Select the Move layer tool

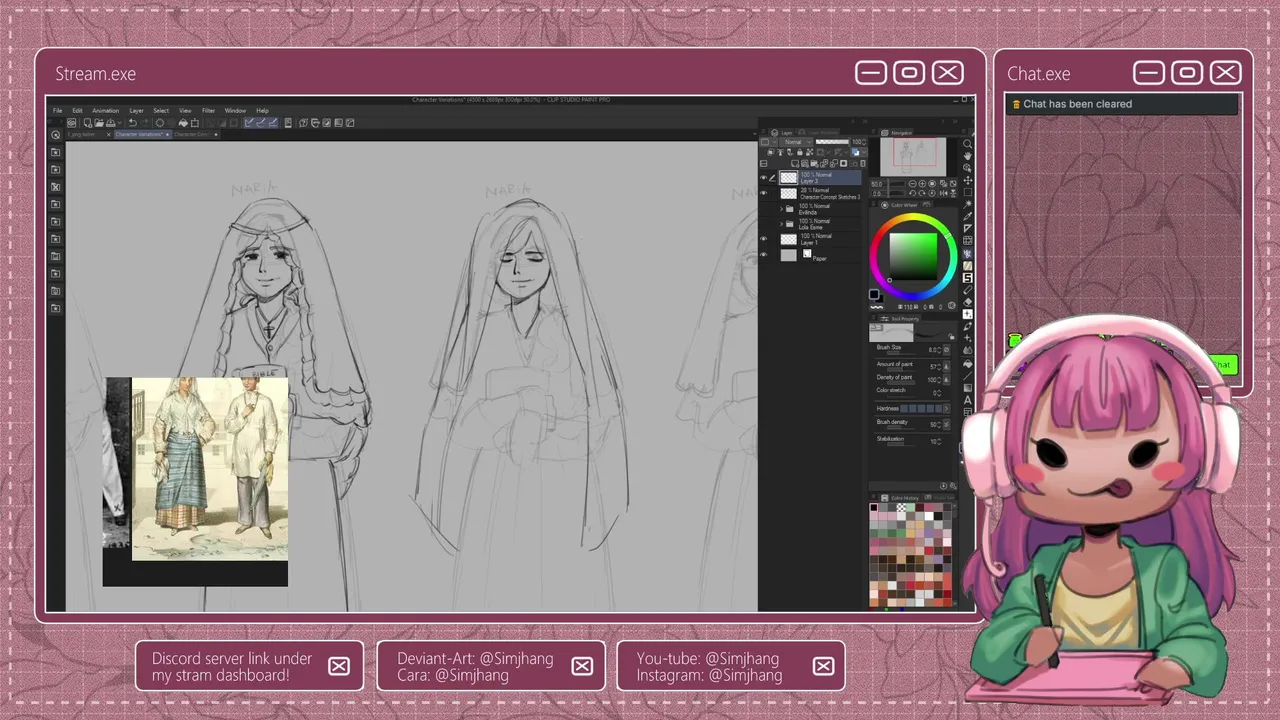point(968,180)
